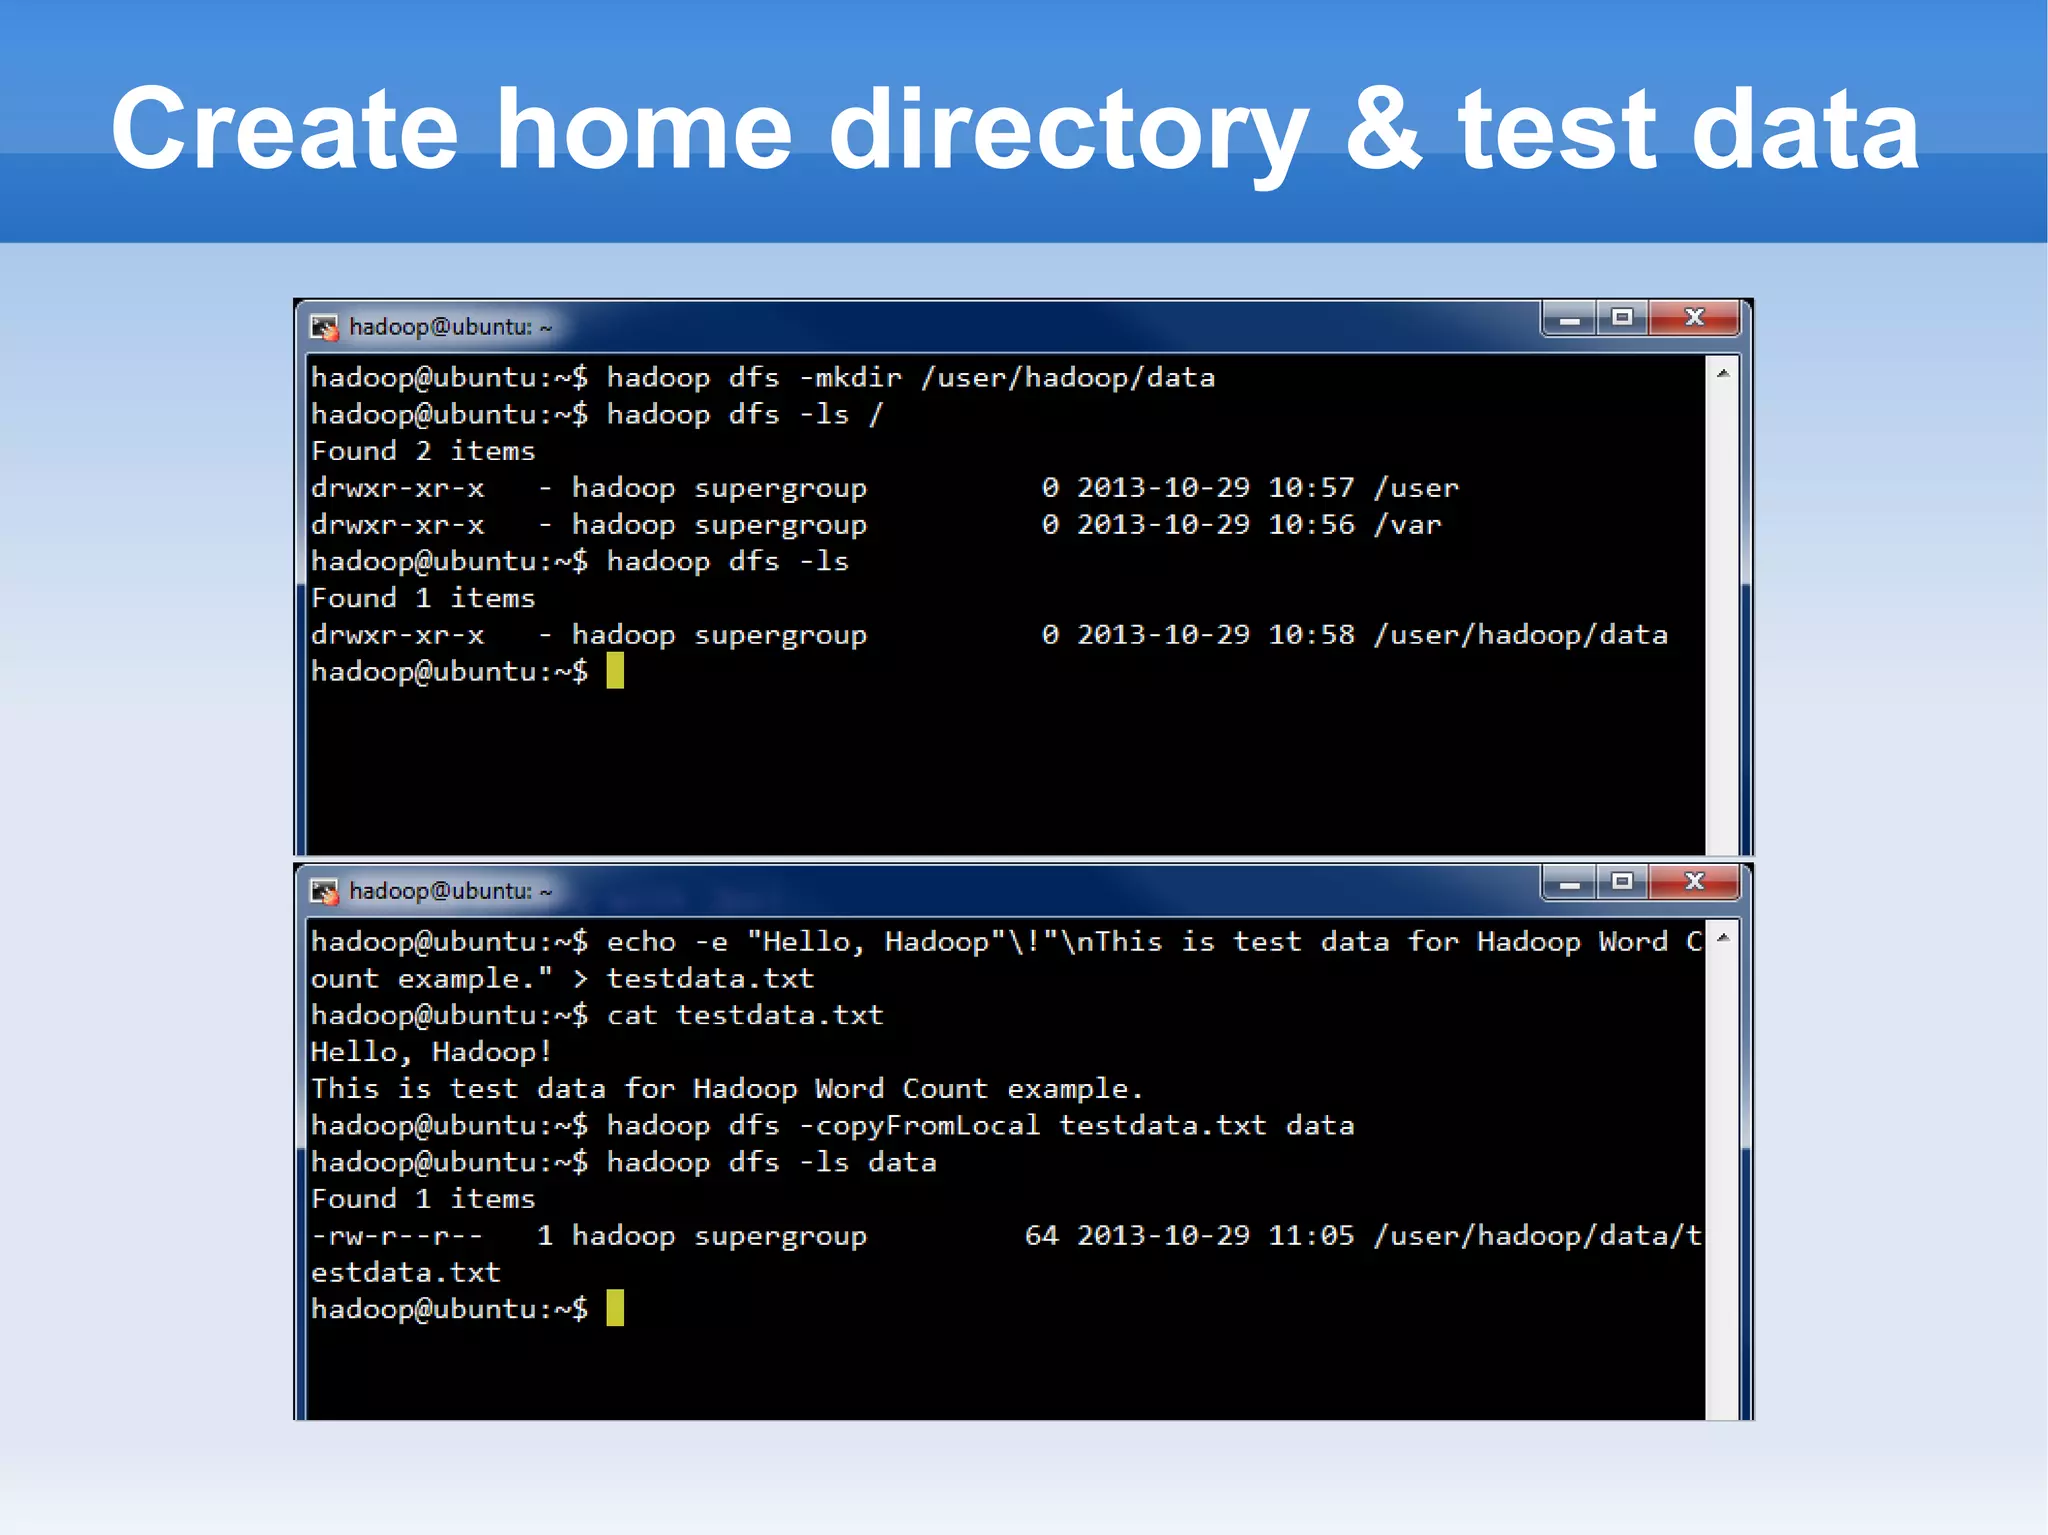Click the yellow cursor in the top terminal
Viewport: 2048px width, 1535px height.
pyautogui.click(x=615, y=671)
